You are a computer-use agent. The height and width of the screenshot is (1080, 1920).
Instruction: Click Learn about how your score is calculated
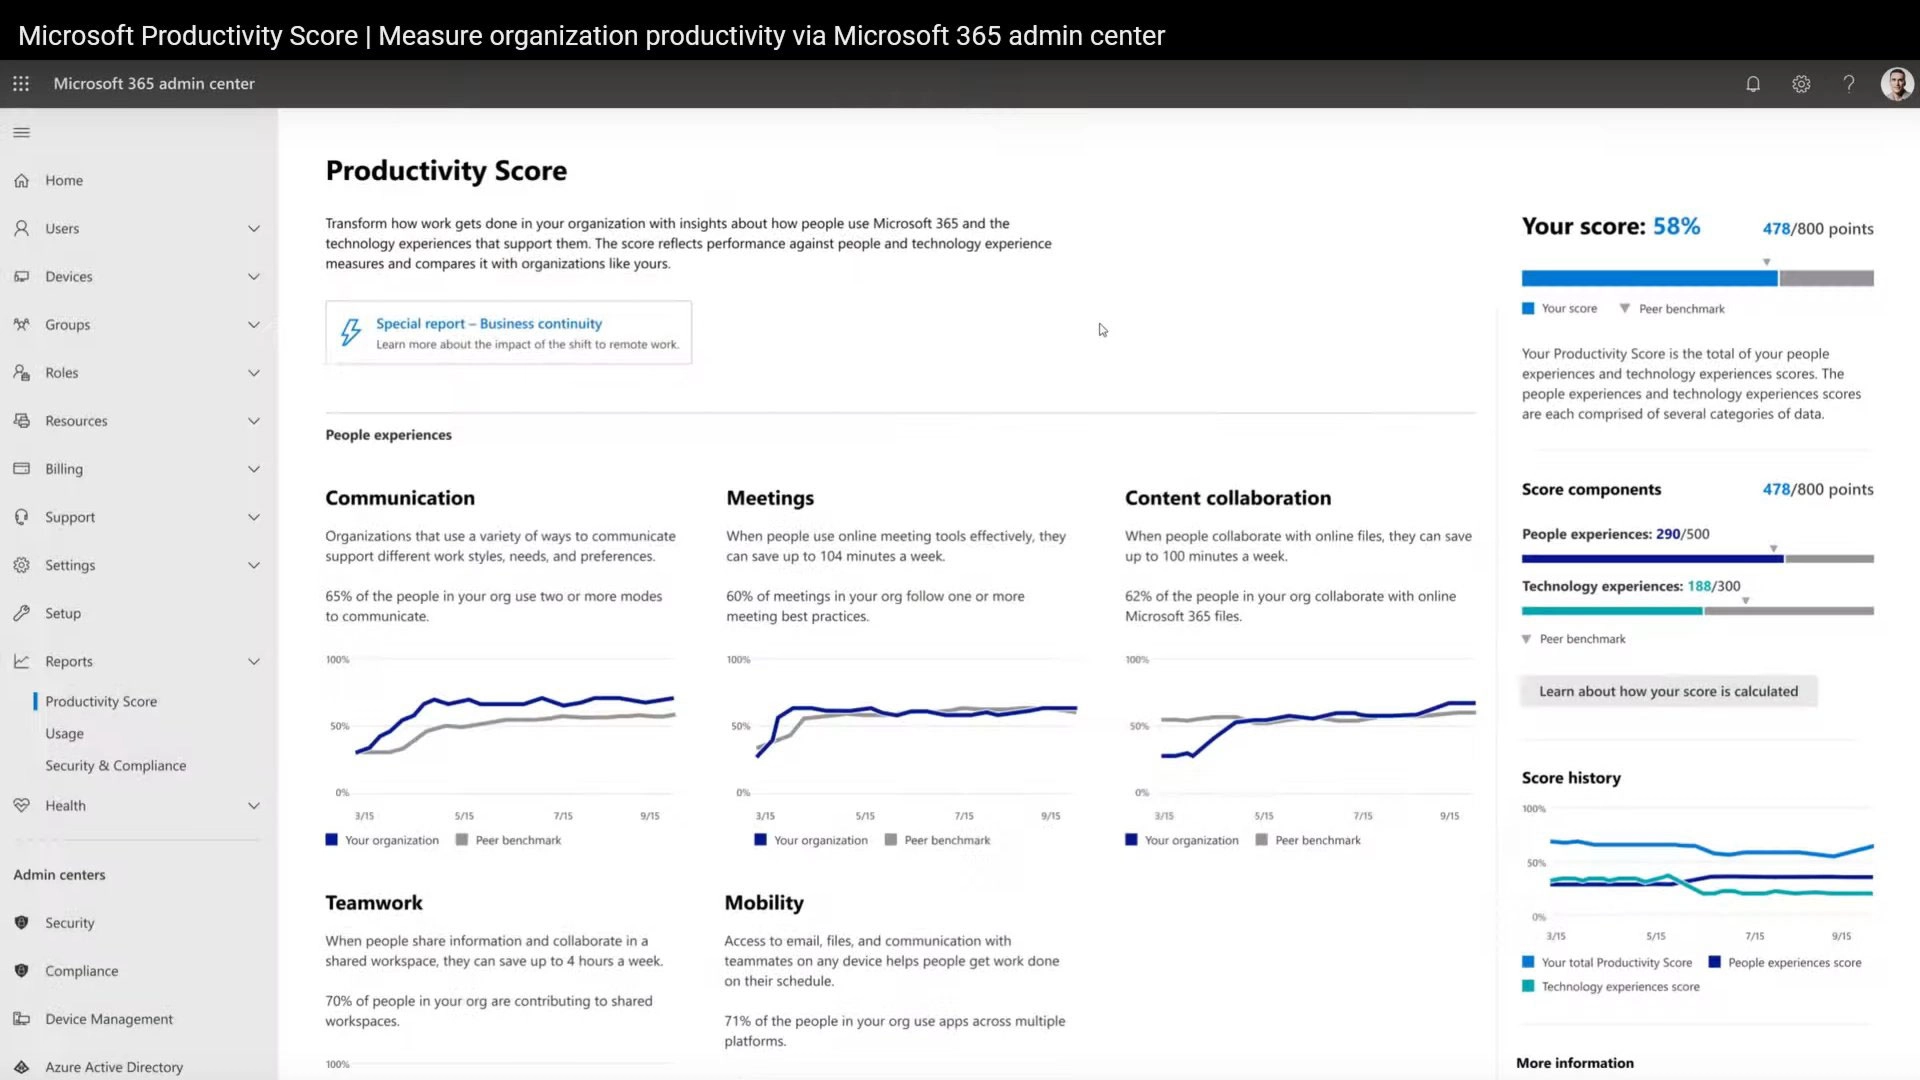pyautogui.click(x=1668, y=691)
